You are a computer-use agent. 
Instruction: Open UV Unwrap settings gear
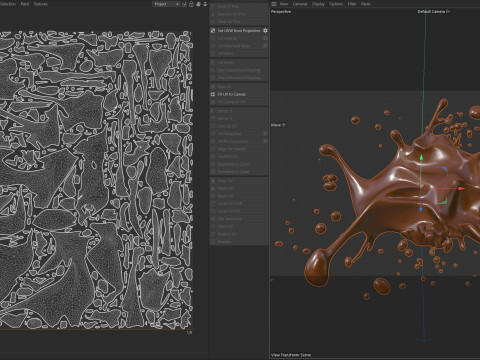pos(265,38)
